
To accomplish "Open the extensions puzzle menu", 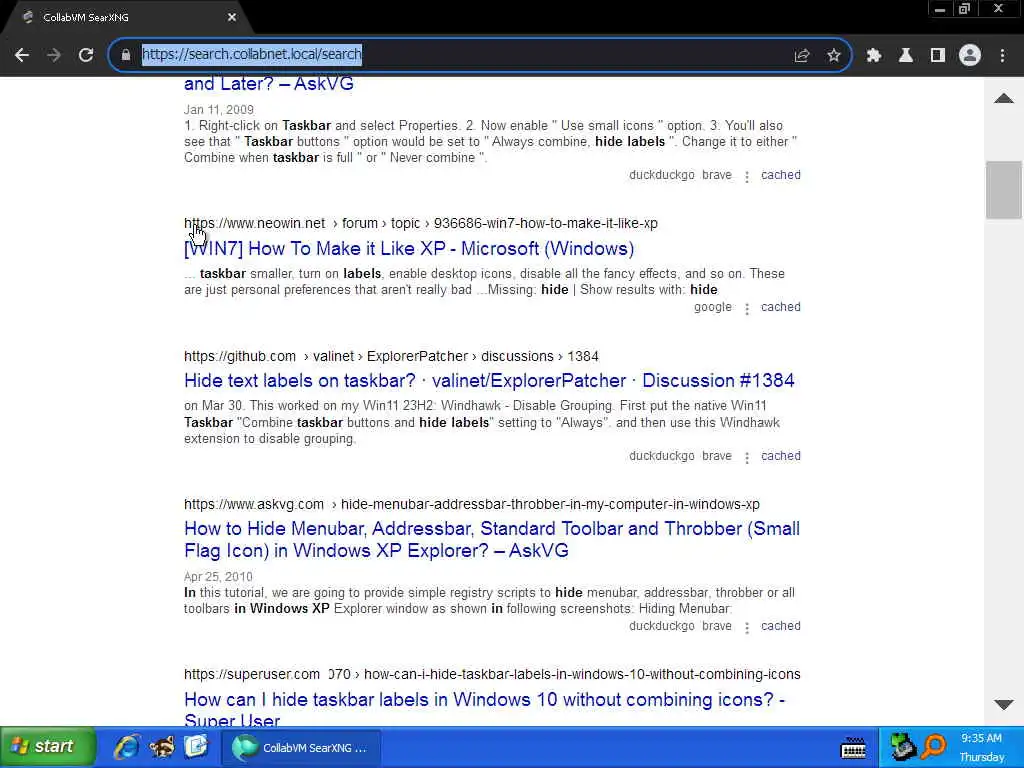I will click(x=873, y=56).
